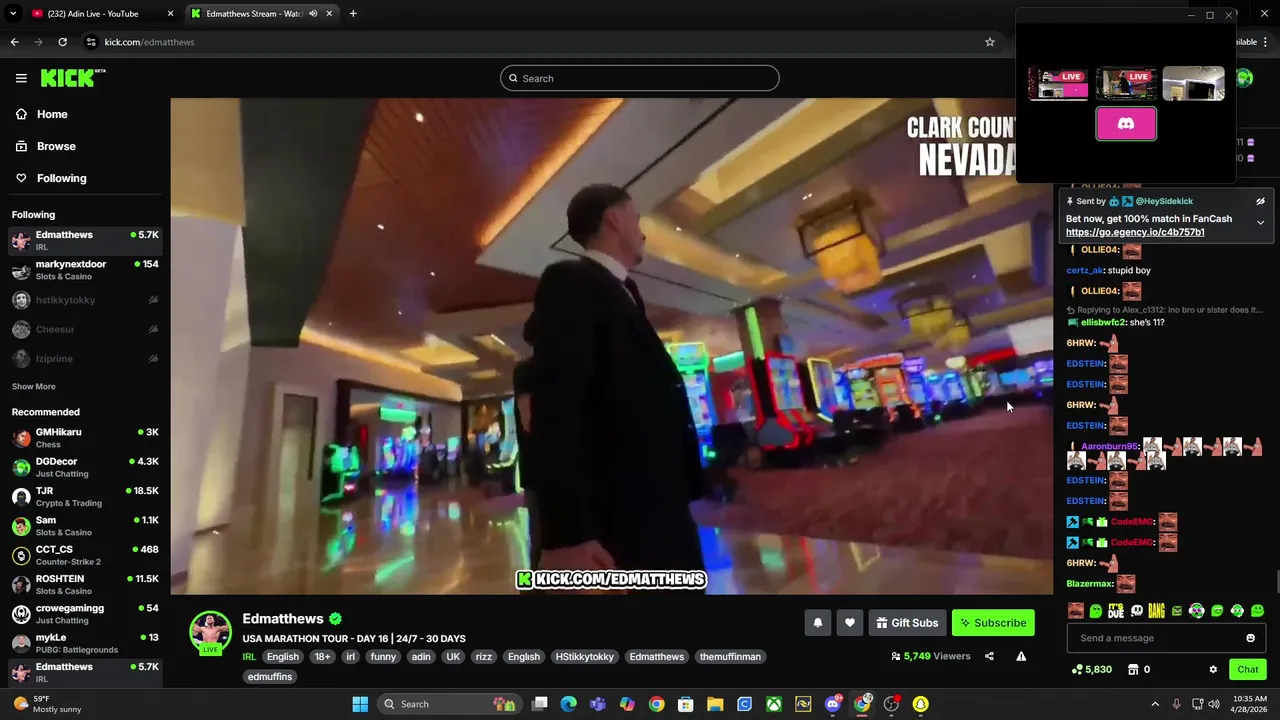Image resolution: width=1280 pixels, height=720 pixels.
Task: Open Snapchat in taskbar
Action: tap(920, 704)
